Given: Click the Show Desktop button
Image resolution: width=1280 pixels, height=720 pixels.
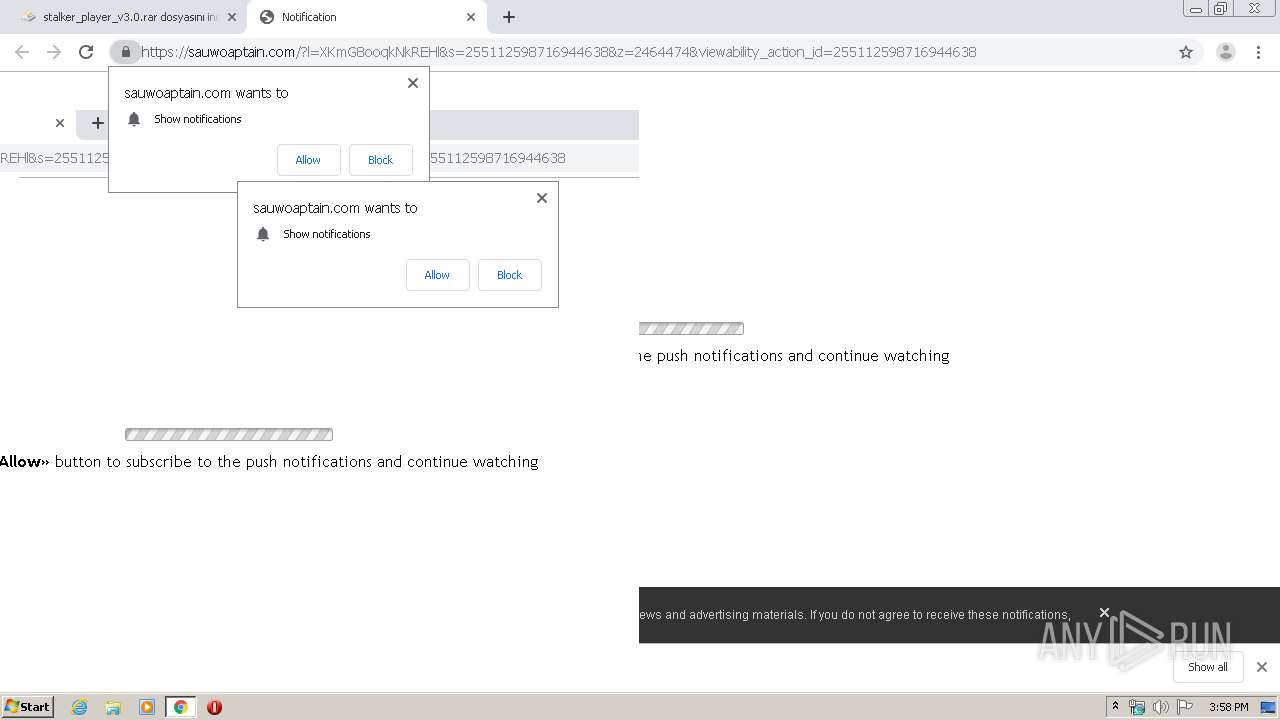Looking at the screenshot, I should point(1269,707).
